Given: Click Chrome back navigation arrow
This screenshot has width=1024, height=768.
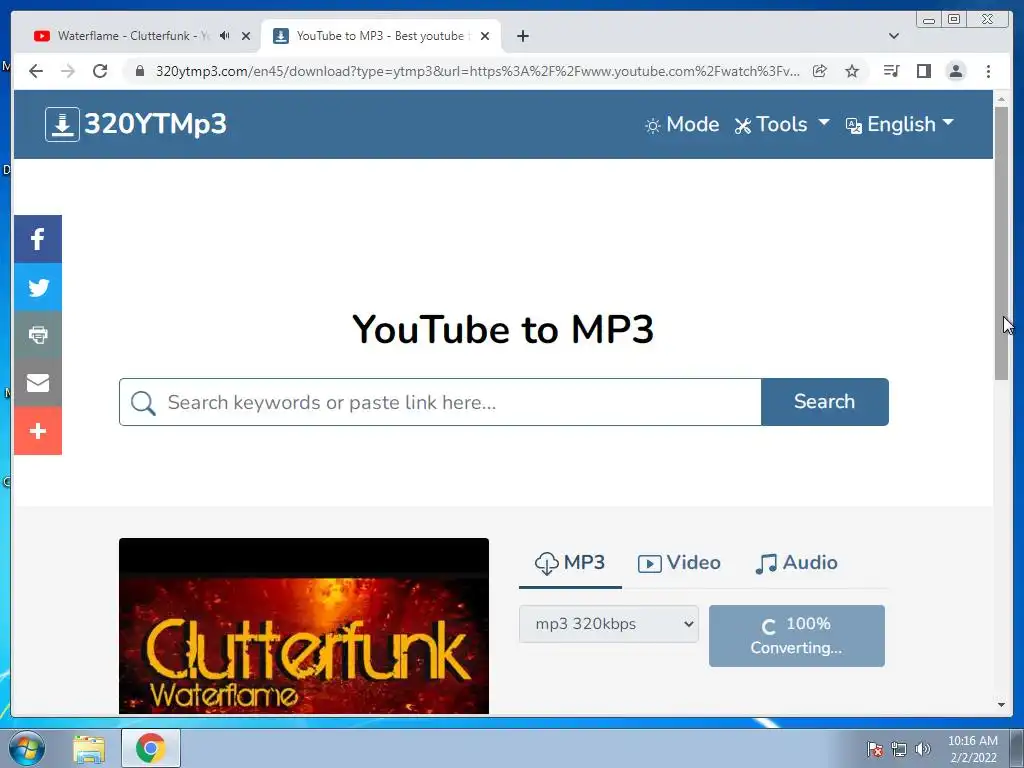Looking at the screenshot, I should 36,71.
